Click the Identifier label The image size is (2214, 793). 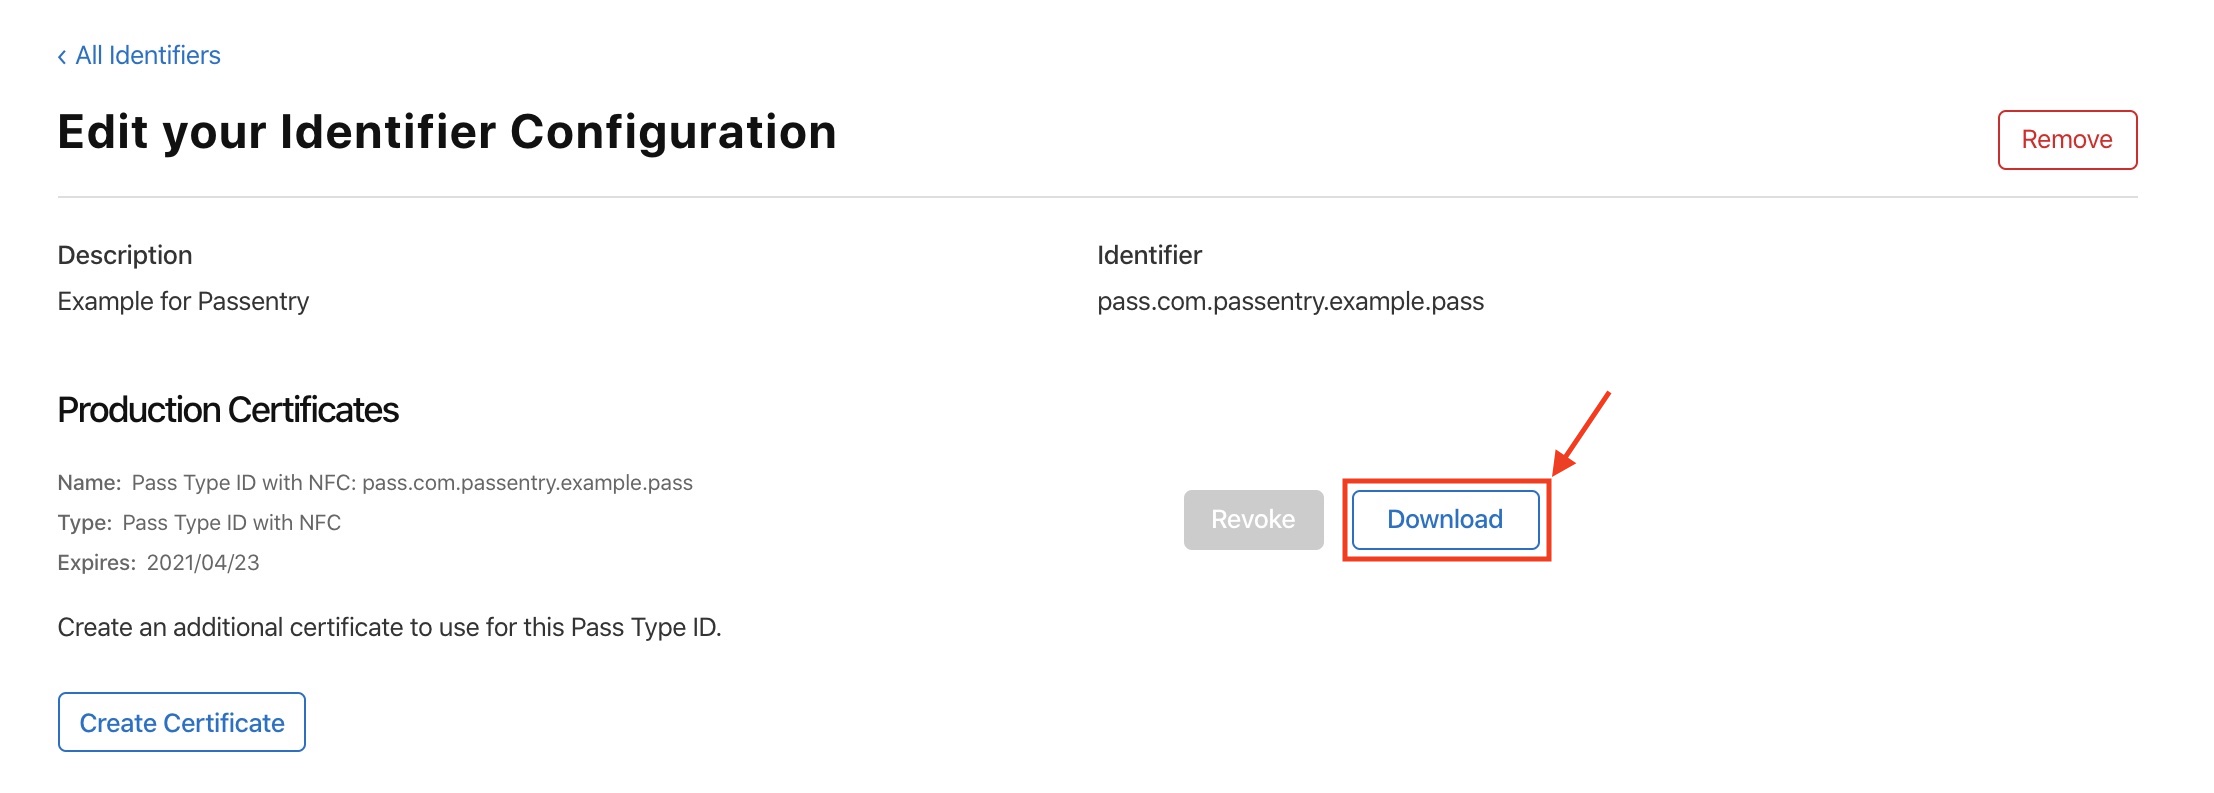(1149, 255)
